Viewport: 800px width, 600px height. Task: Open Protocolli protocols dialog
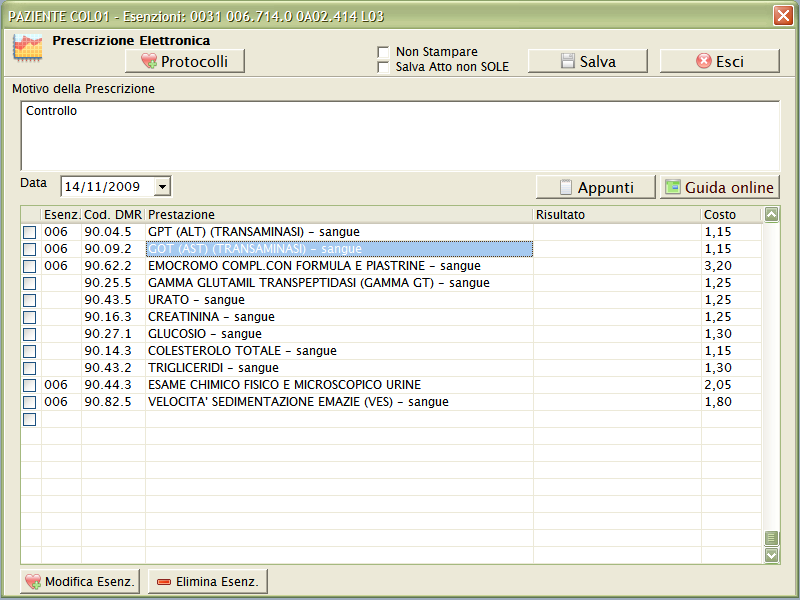(x=185, y=61)
